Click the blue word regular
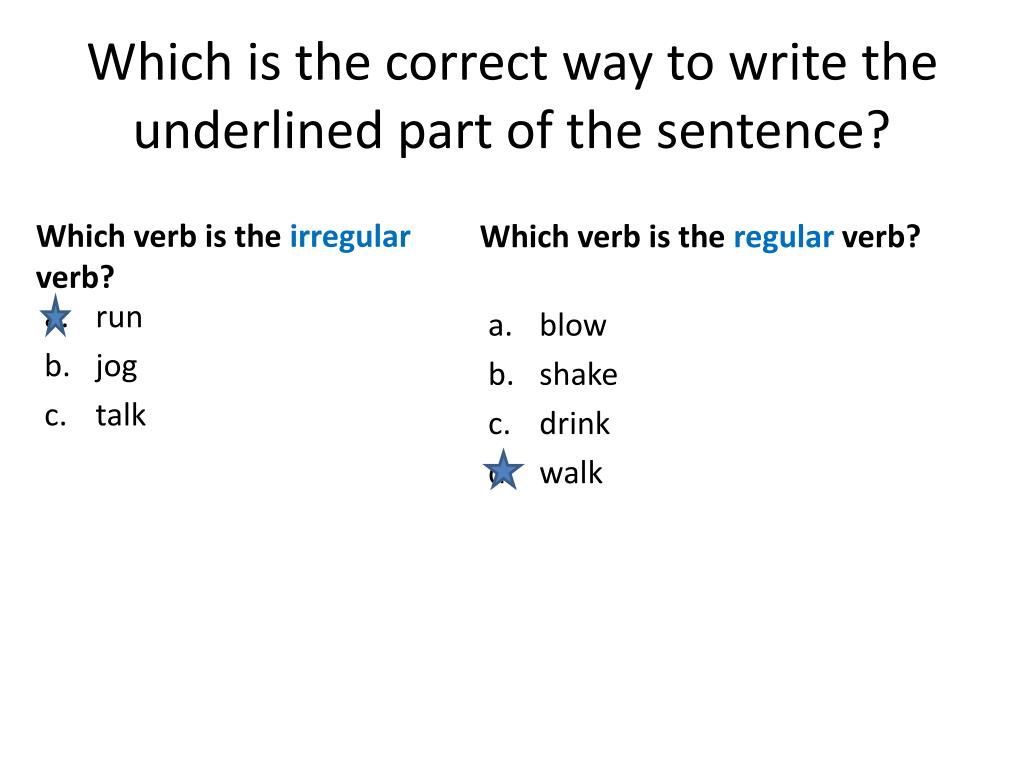Screen dimensions: 1024x768 point(783,238)
